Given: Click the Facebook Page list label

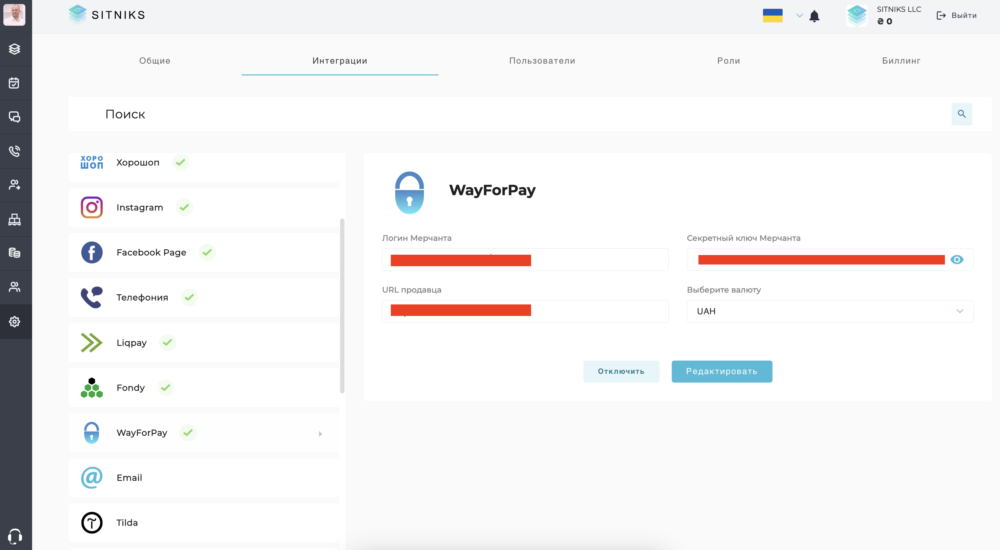Looking at the screenshot, I should coord(151,253).
